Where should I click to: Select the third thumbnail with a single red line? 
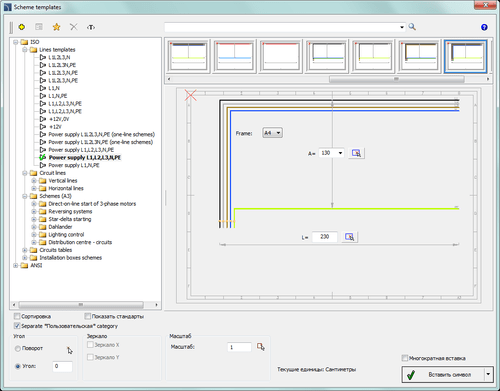281,56
